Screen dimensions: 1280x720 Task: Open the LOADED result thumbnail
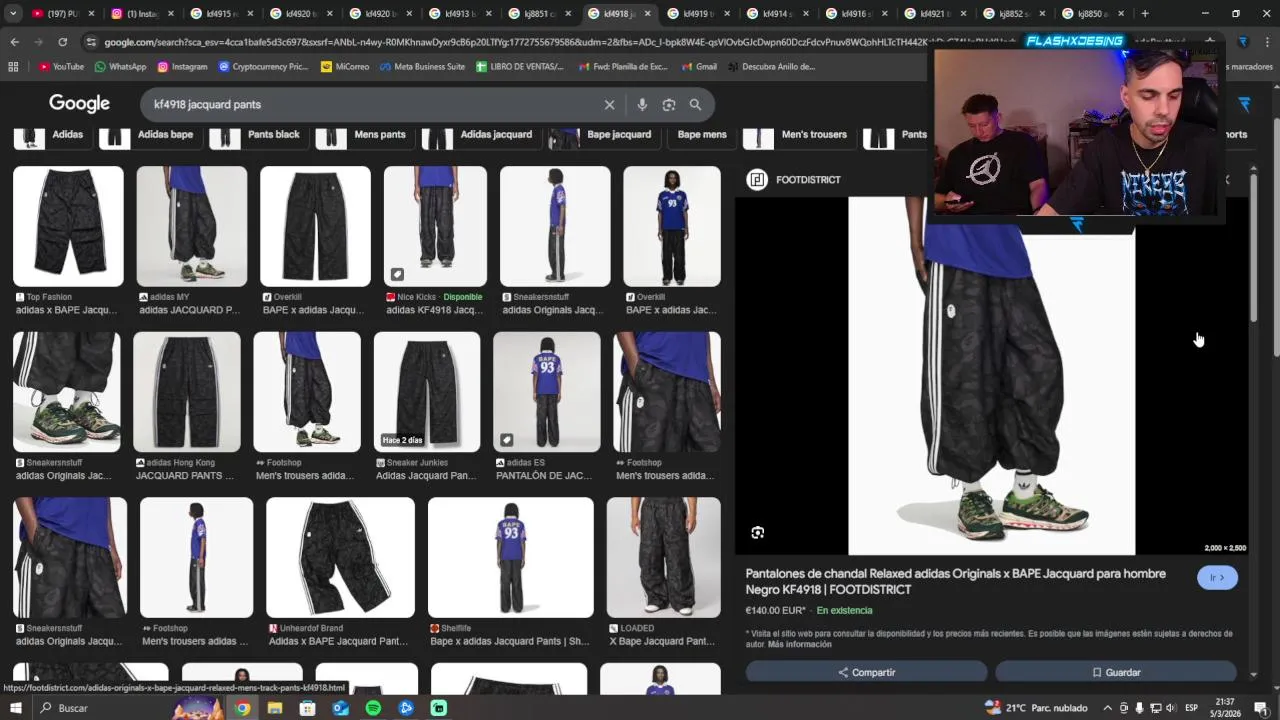pyautogui.click(x=663, y=558)
